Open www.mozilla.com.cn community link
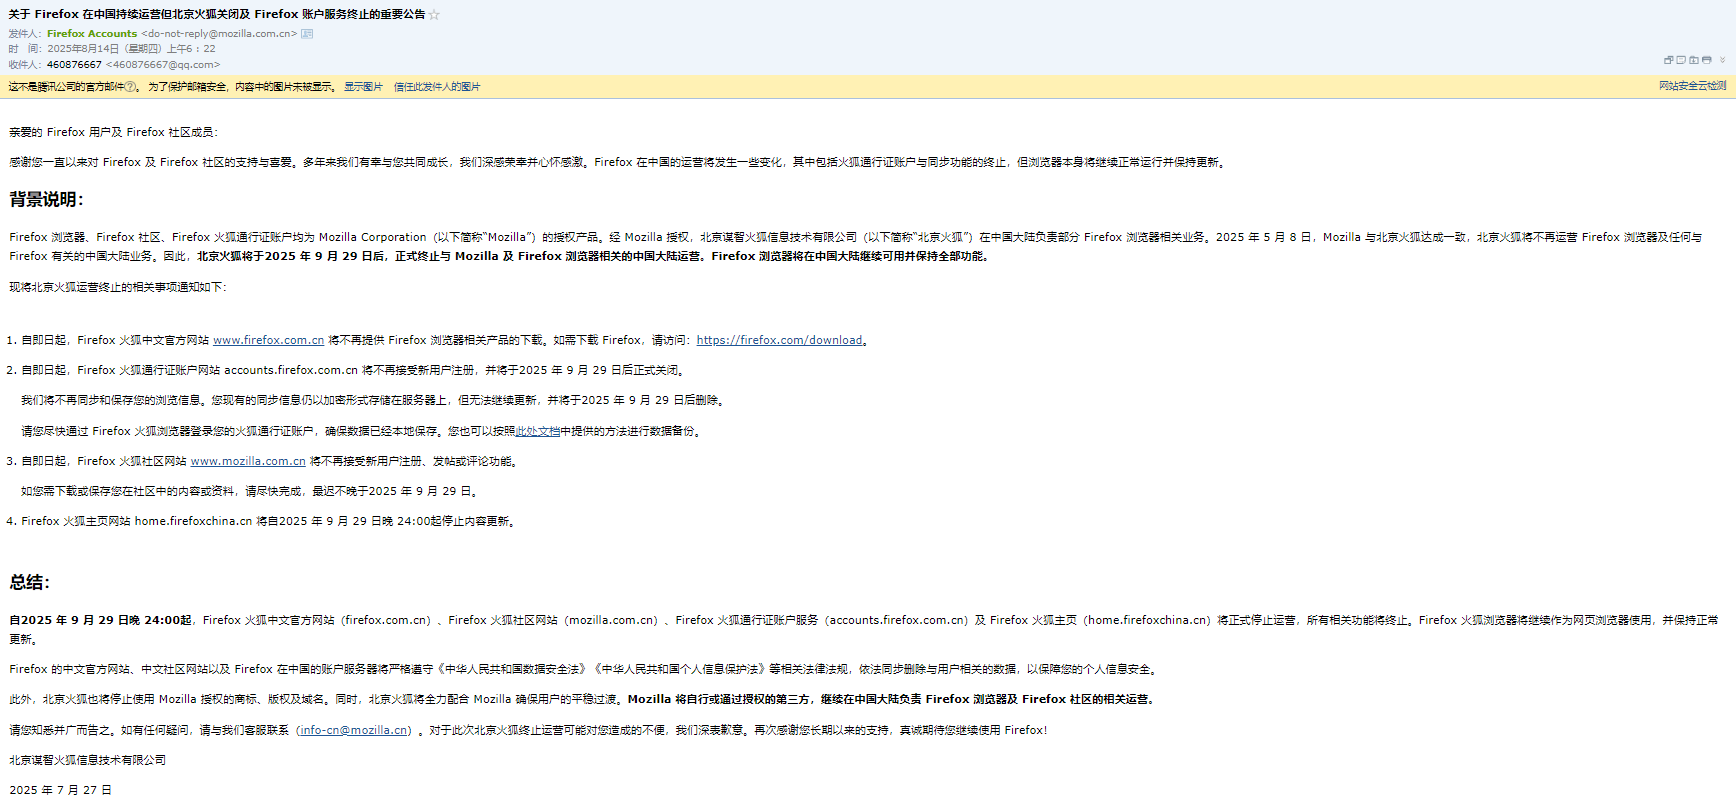Viewport: 1736px width, 807px height. pos(248,461)
